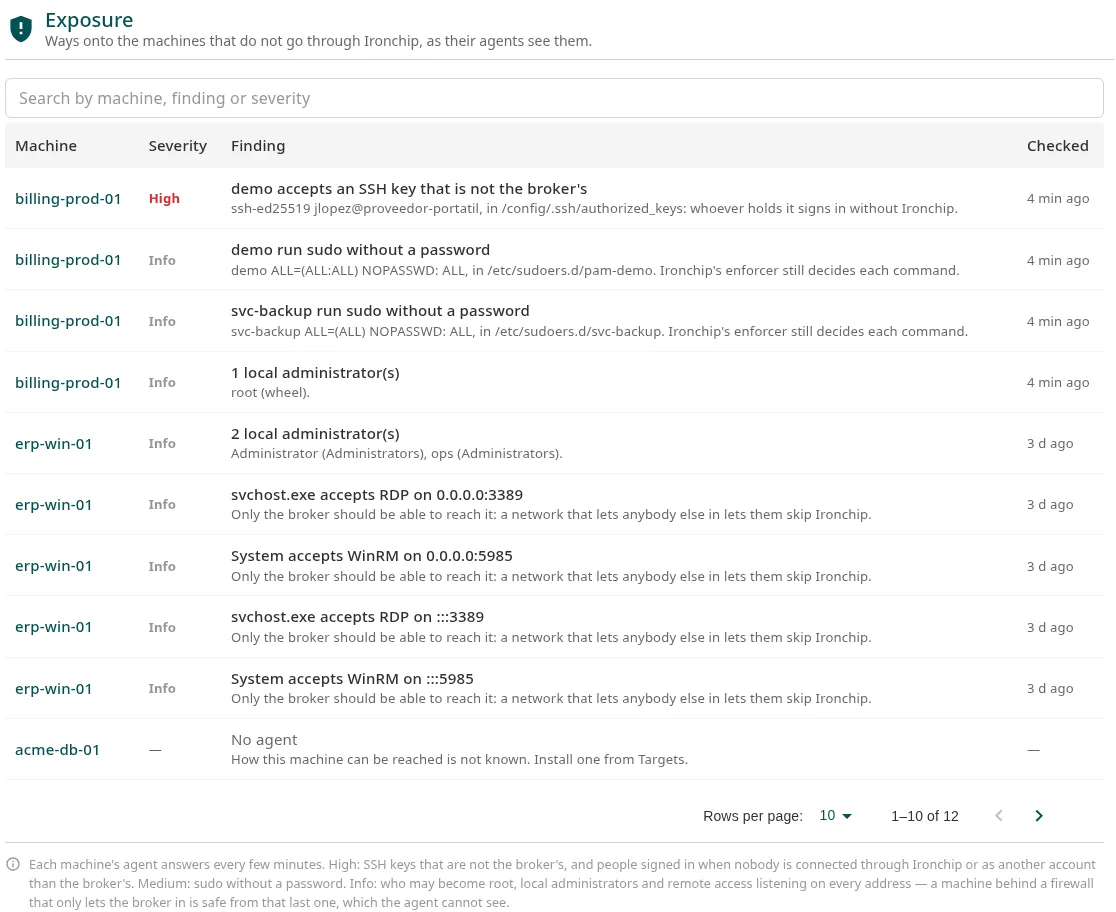Select 'svchost.exe accepts RDP on 0.0.0.0:3389'
The height and width of the screenshot is (912, 1116).
coord(377,495)
